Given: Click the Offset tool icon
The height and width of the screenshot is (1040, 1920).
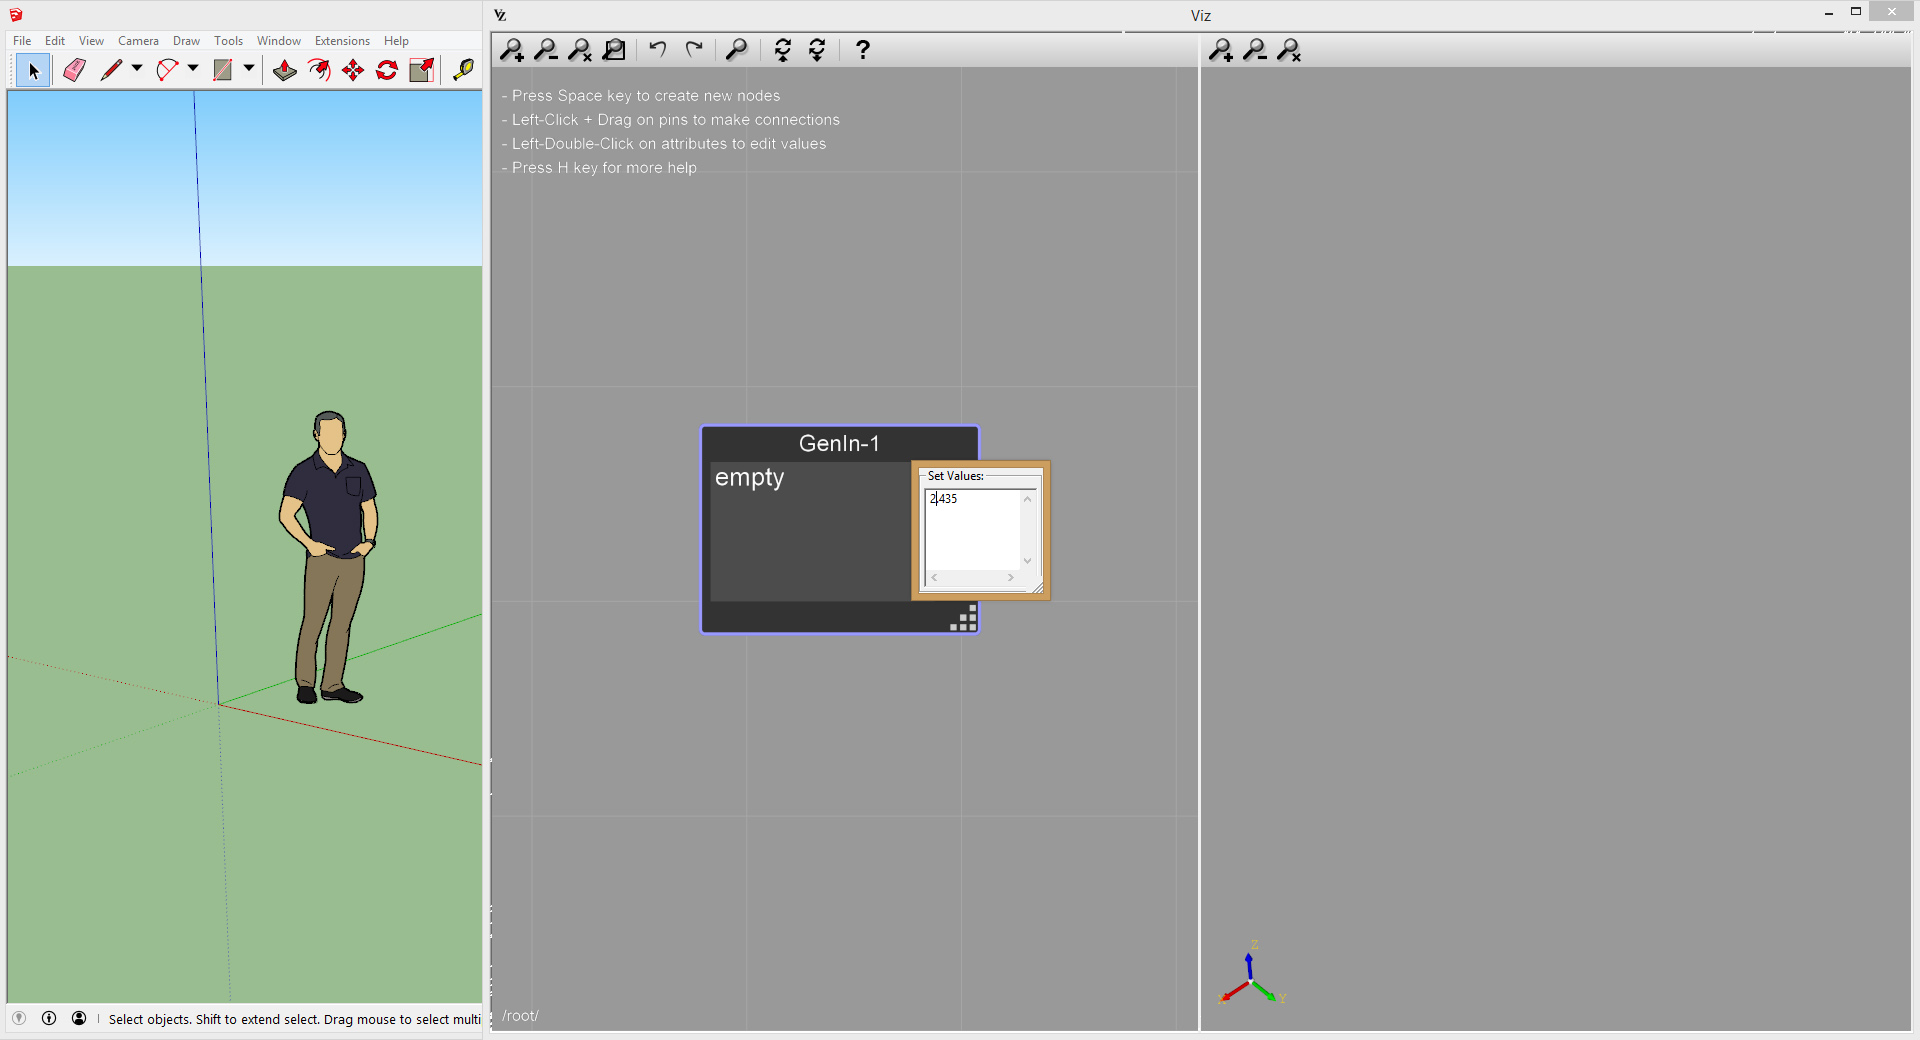Looking at the screenshot, I should 319,70.
